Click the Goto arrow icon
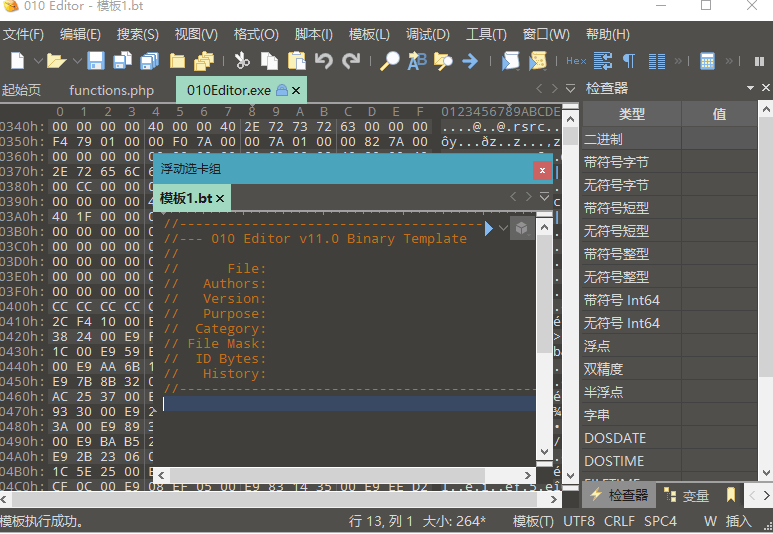Image resolution: width=773 pixels, height=534 pixels. 470,61
